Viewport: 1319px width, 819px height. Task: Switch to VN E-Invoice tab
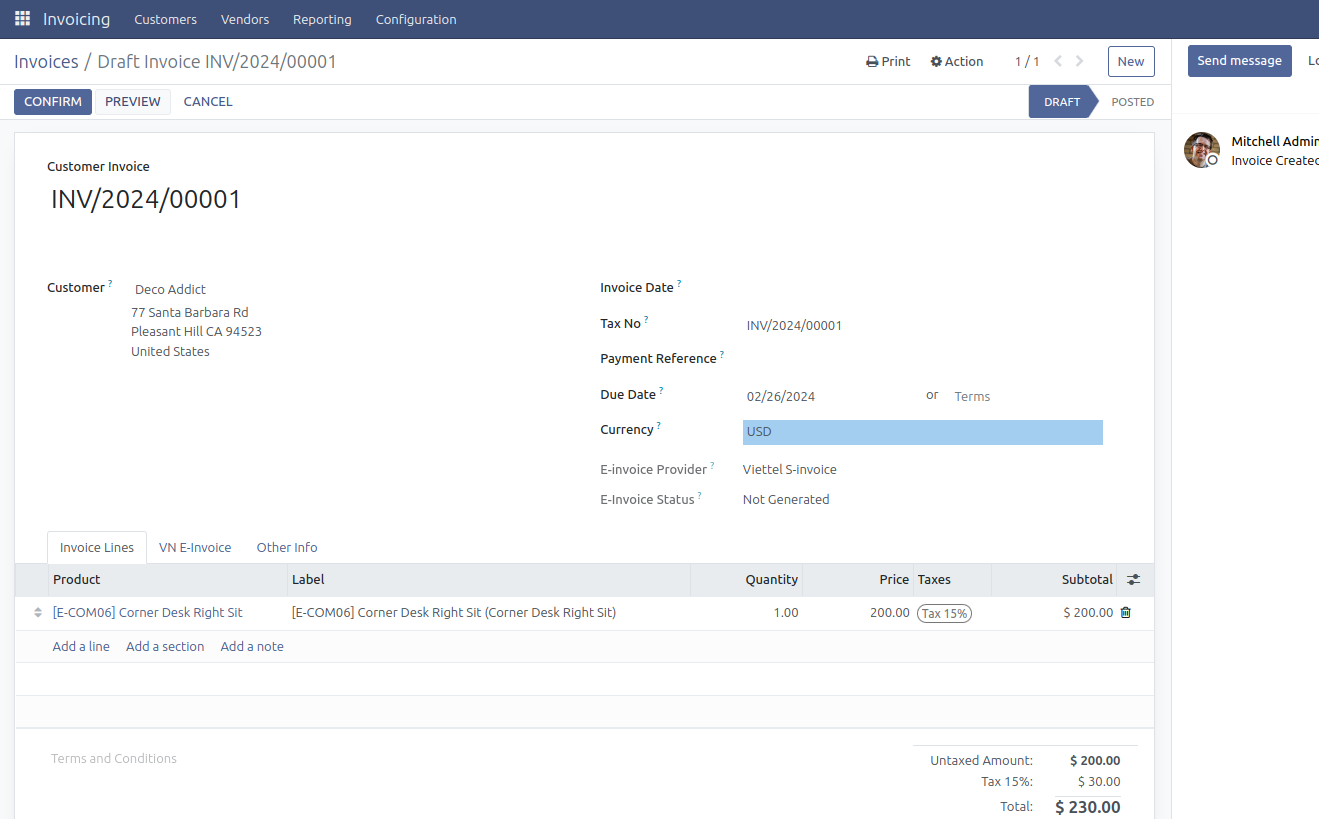195,548
